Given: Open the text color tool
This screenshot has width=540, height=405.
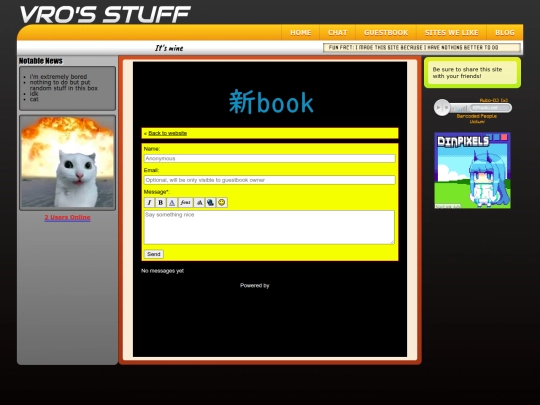Looking at the screenshot, I should tap(172, 202).
